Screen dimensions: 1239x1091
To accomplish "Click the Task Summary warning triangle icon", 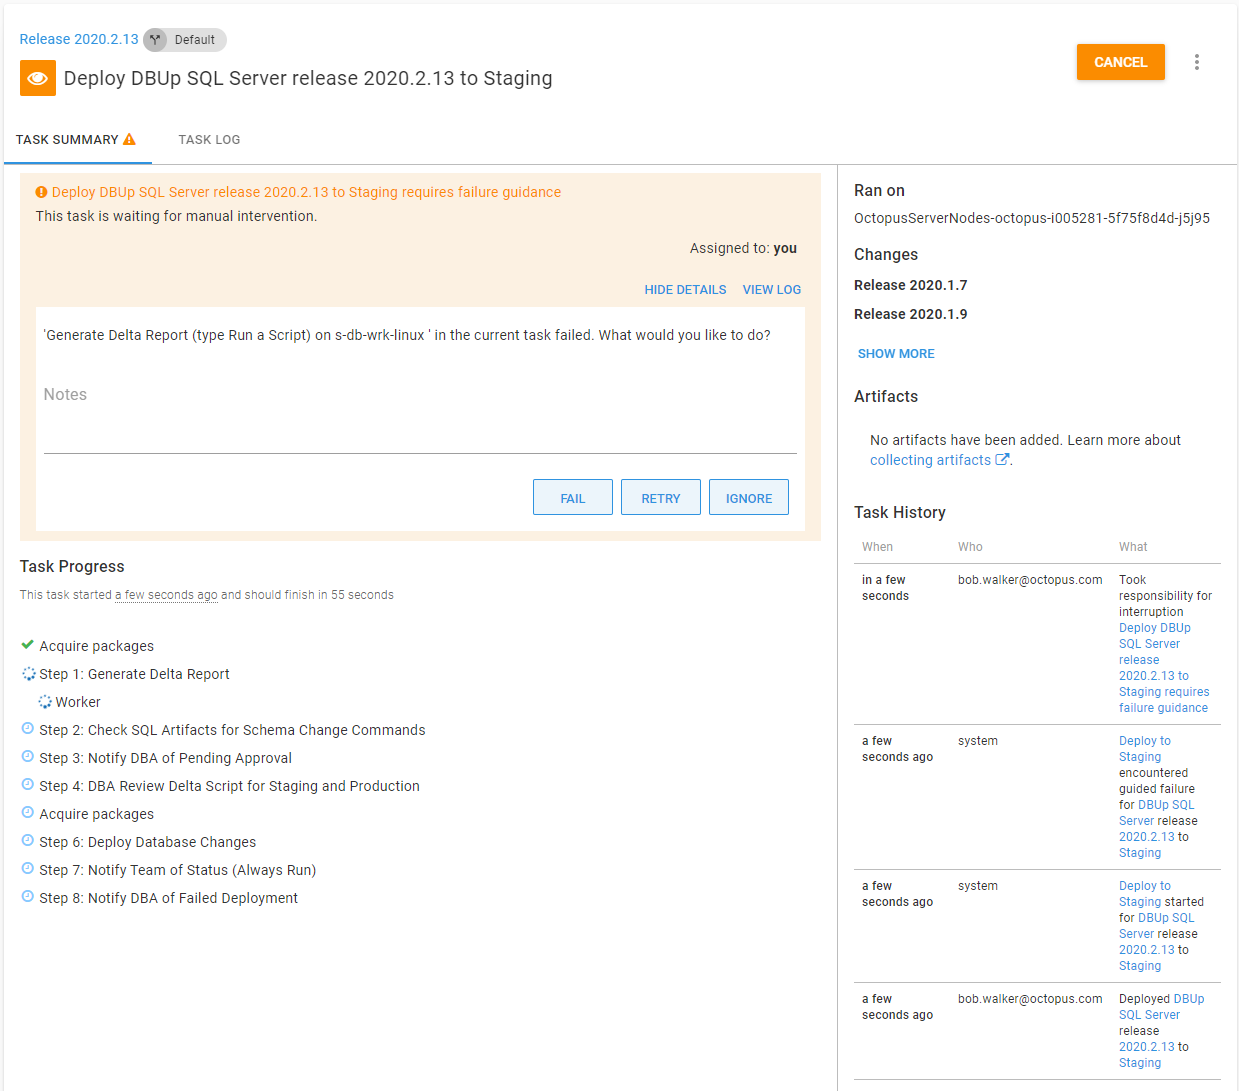I will [129, 140].
